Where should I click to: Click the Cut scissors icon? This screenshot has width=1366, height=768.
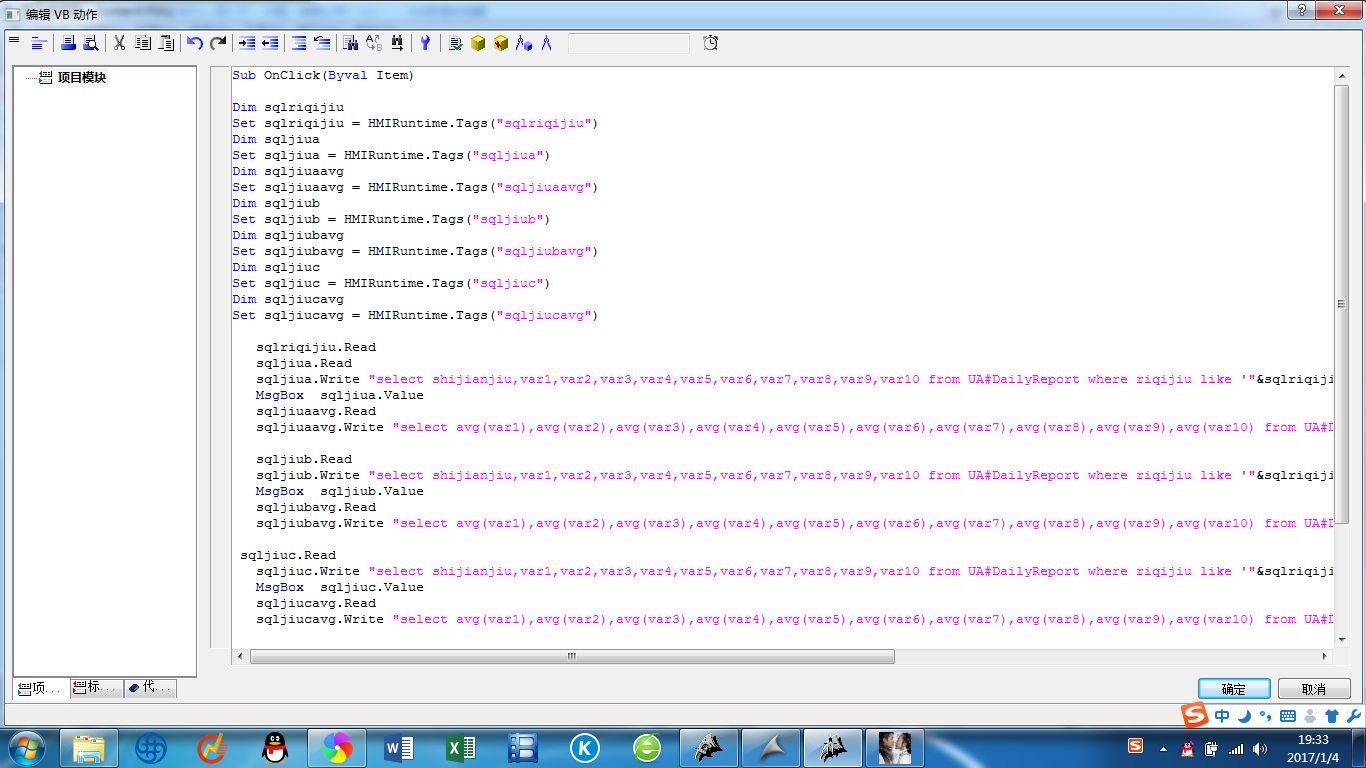(x=119, y=43)
